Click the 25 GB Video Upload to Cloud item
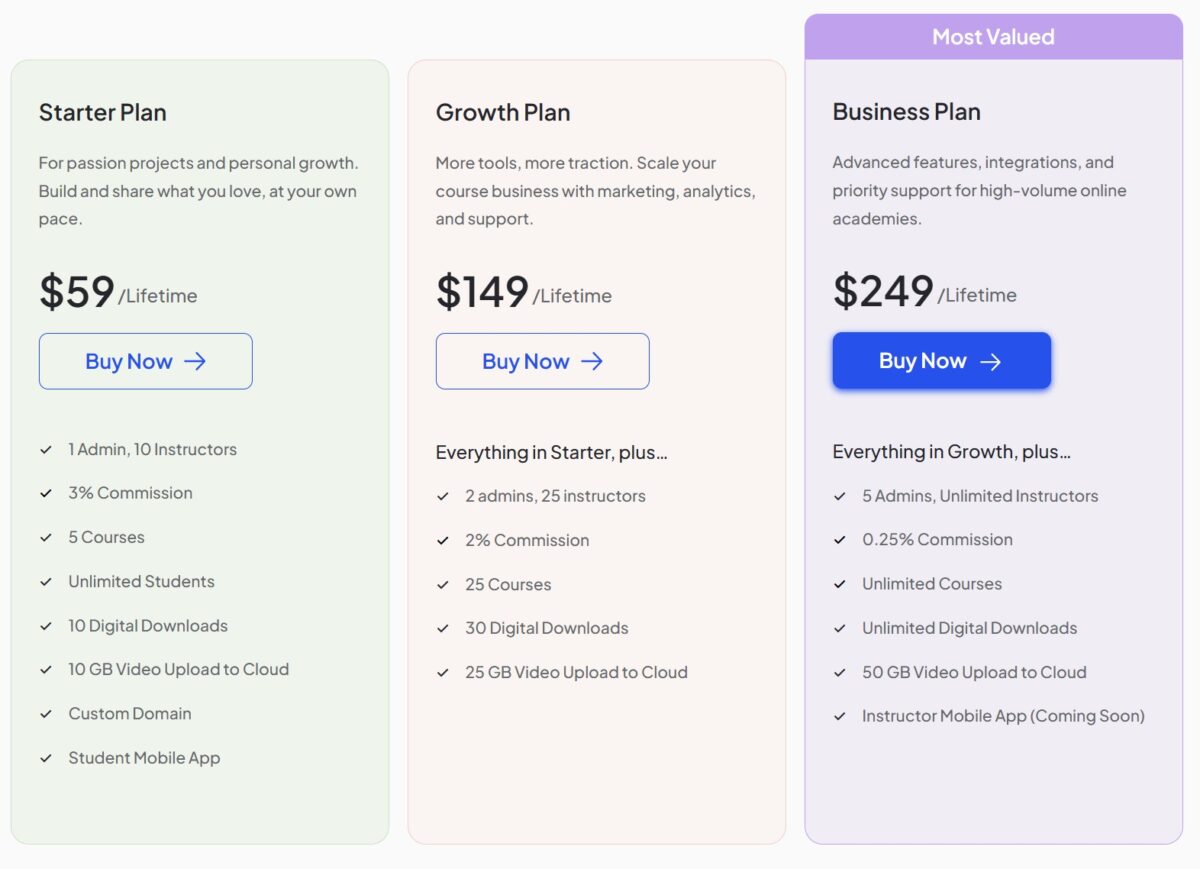This screenshot has height=869, width=1200. (576, 672)
